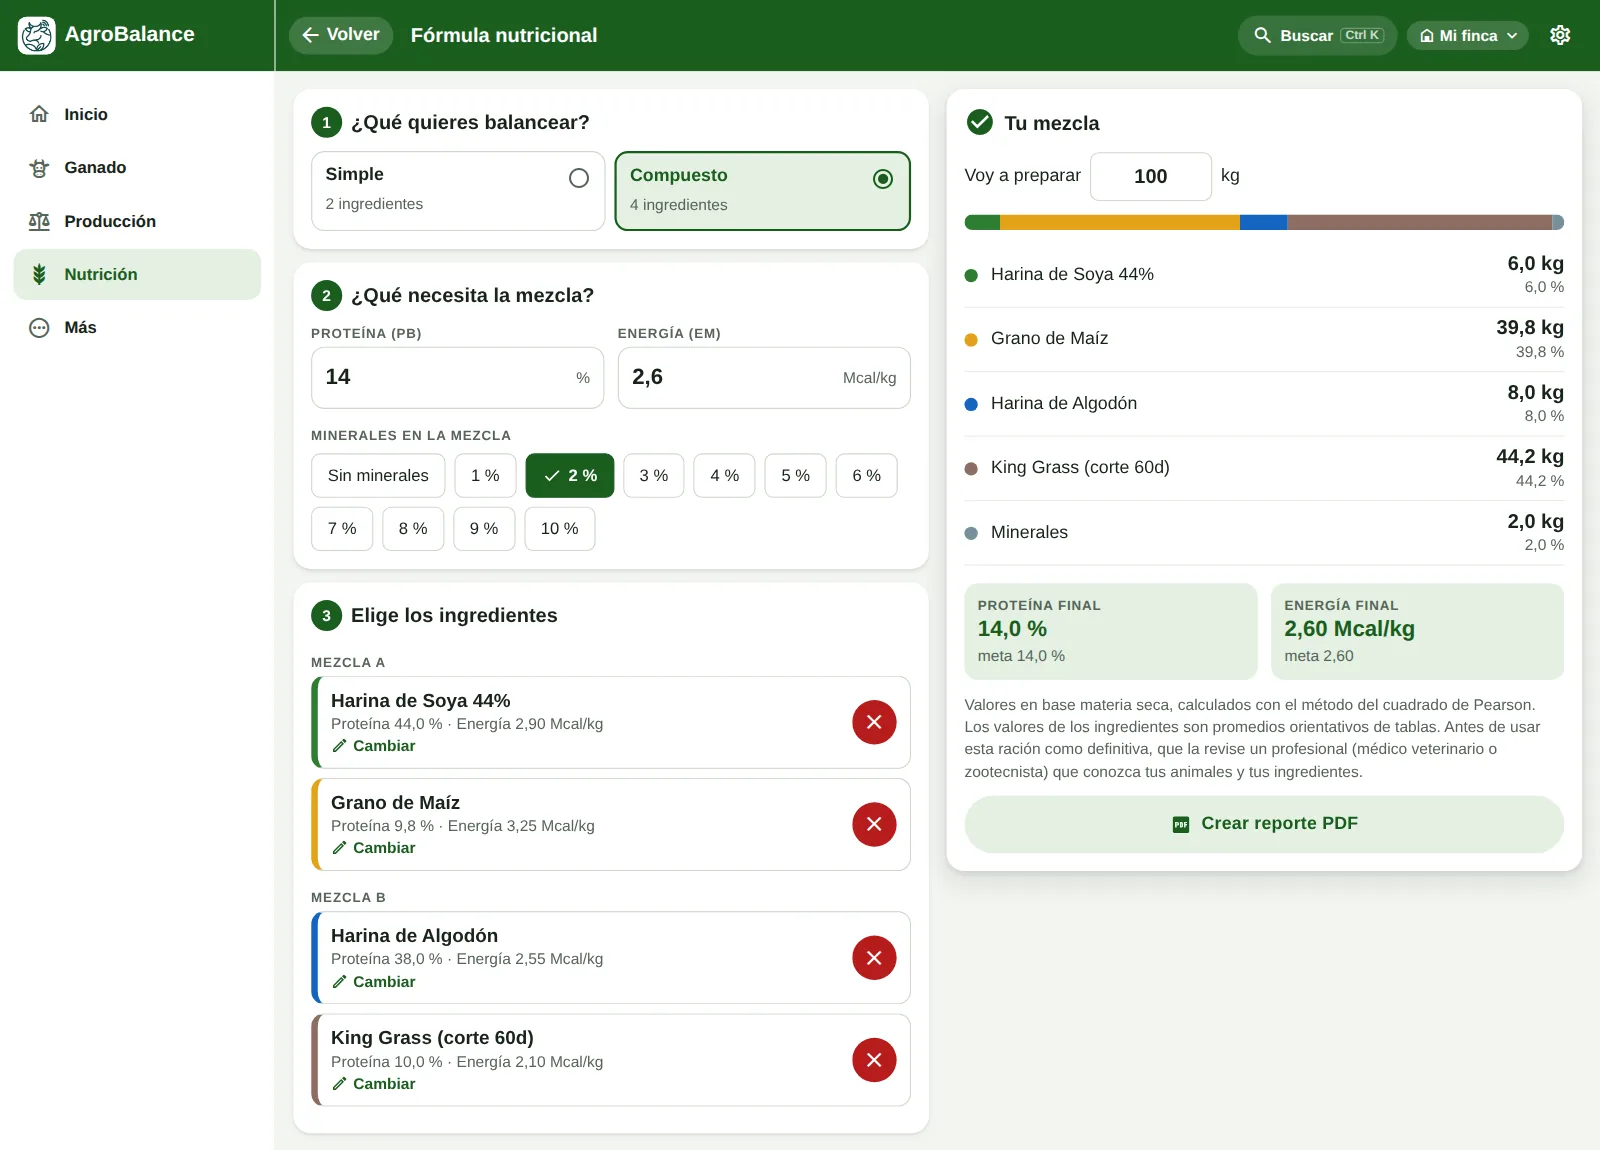The image size is (1600, 1150).
Task: Go to Inicio in the sidebar
Action: tap(137, 114)
